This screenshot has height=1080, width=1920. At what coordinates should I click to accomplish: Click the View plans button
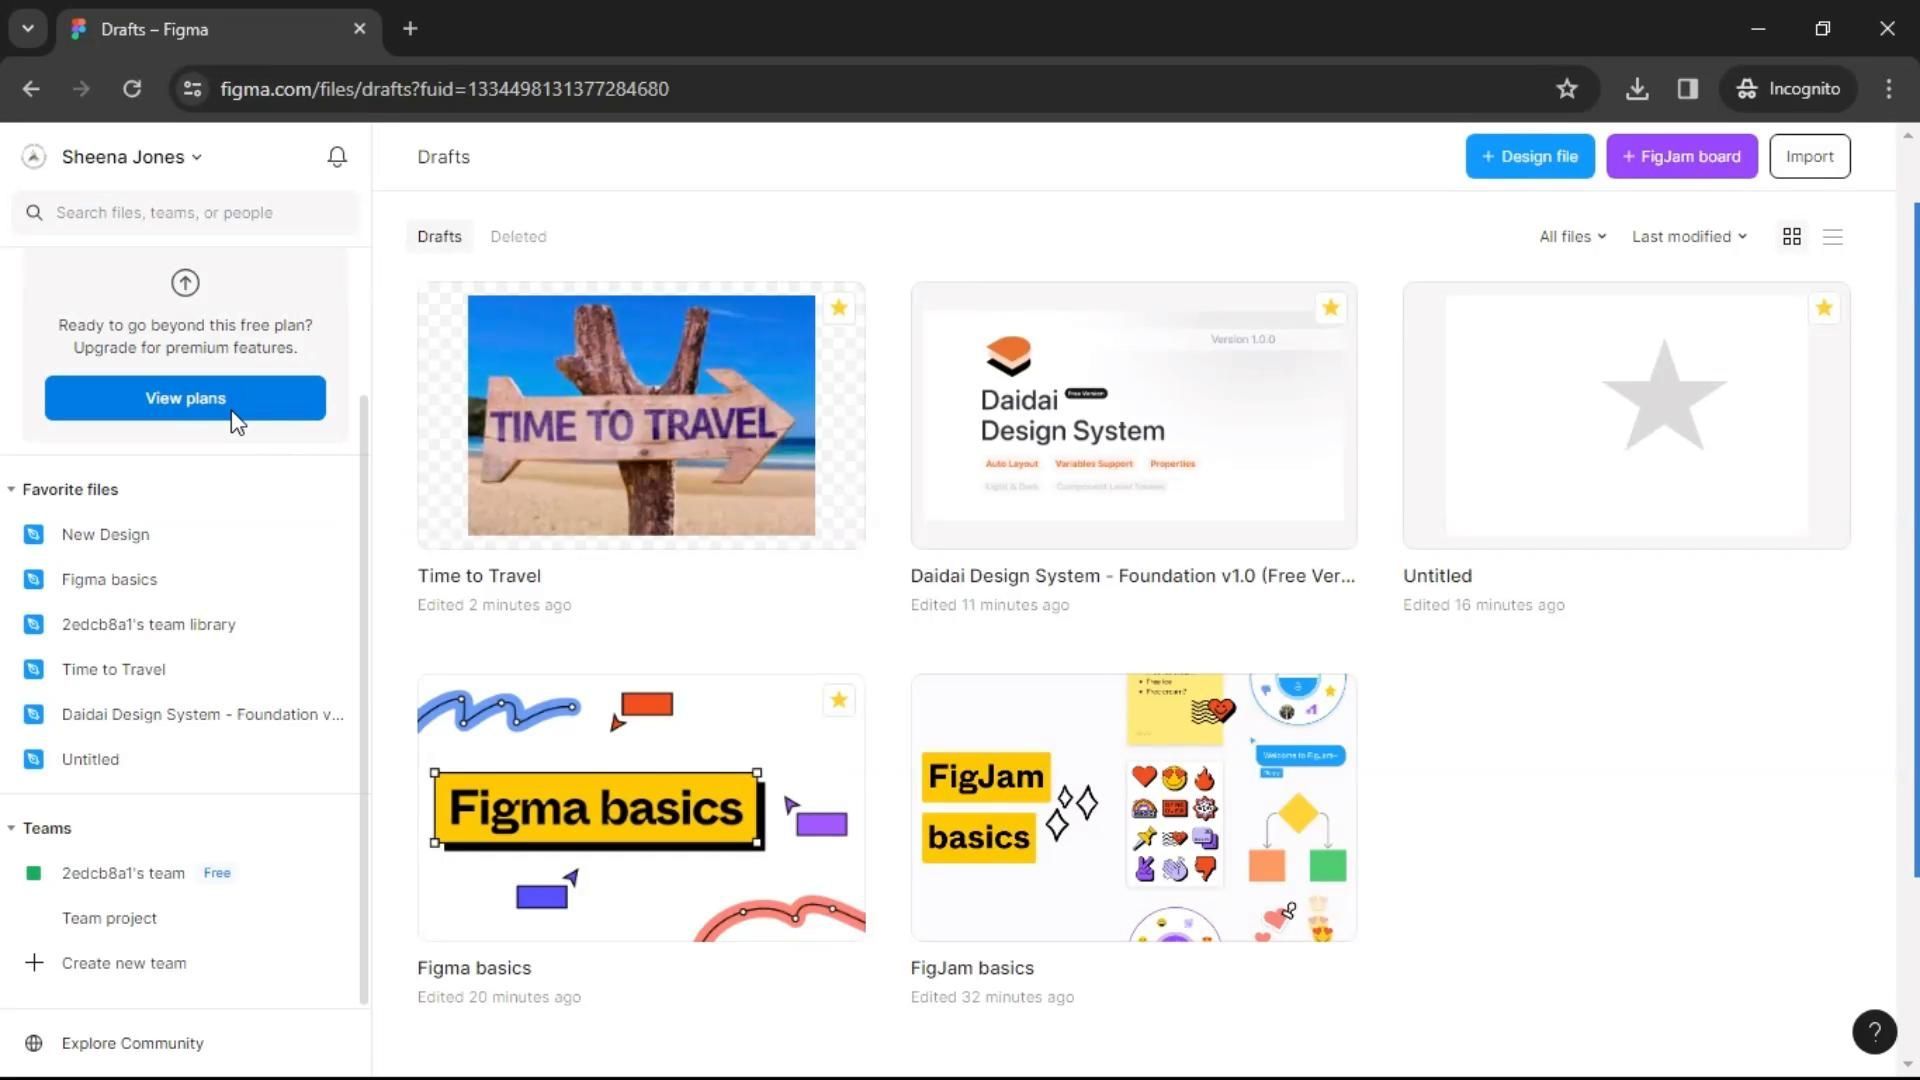point(185,398)
